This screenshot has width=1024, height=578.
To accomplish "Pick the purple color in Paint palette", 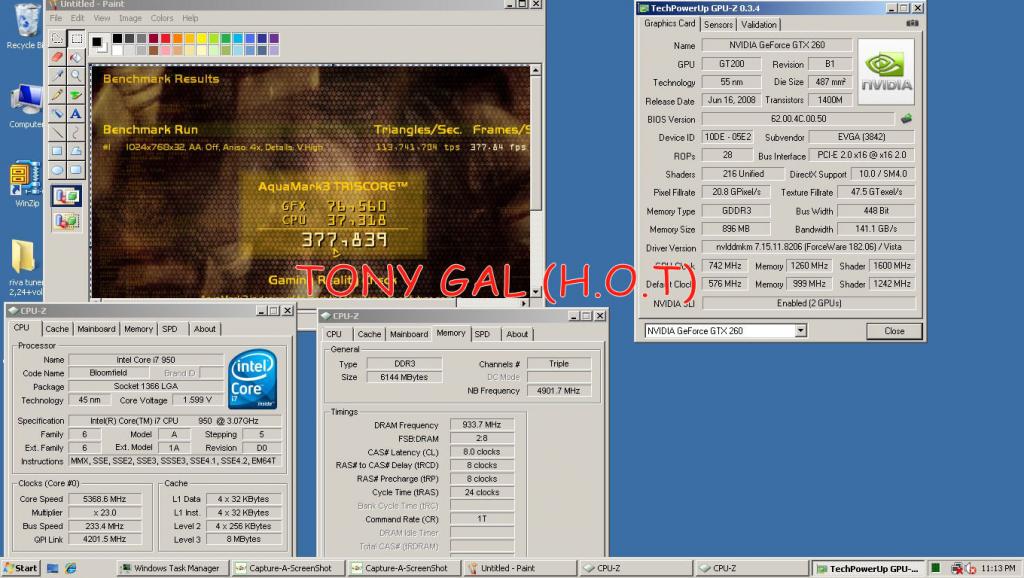I will click(274, 39).
